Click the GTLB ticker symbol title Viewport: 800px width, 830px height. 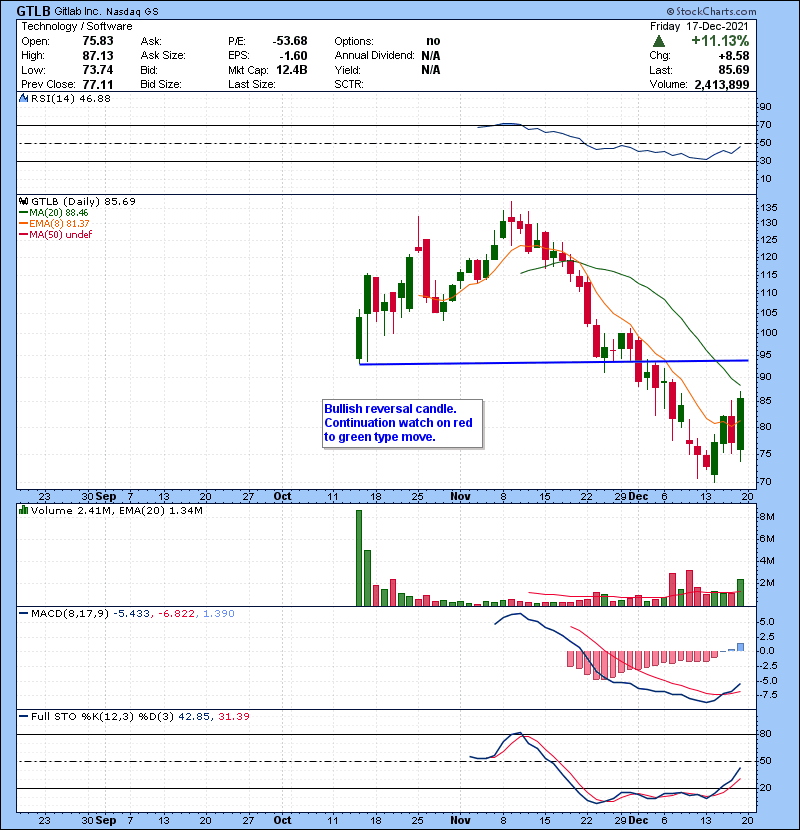point(33,11)
